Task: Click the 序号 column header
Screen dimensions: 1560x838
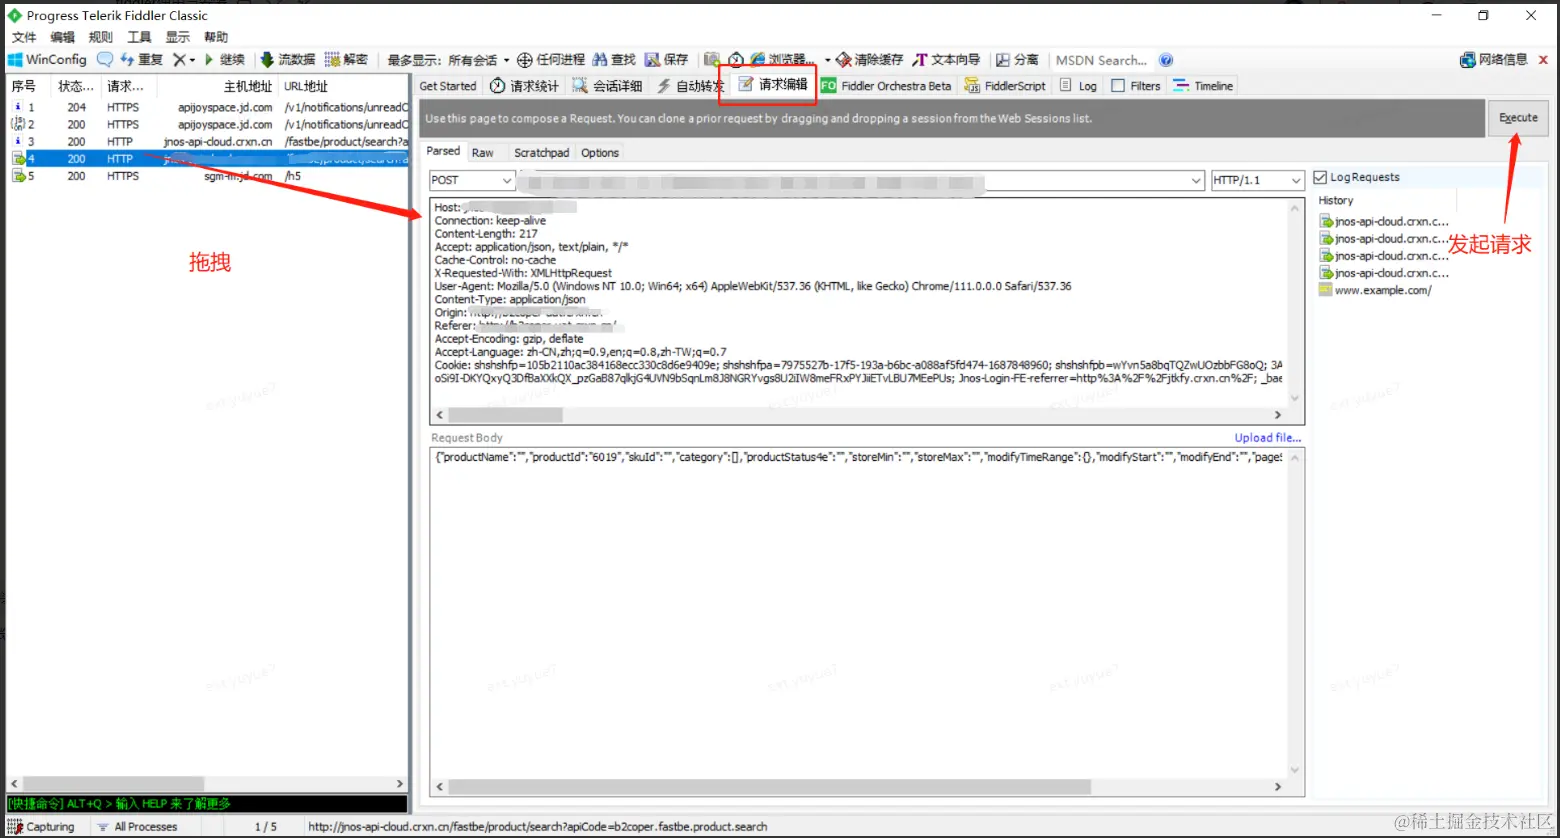Action: tap(24, 86)
